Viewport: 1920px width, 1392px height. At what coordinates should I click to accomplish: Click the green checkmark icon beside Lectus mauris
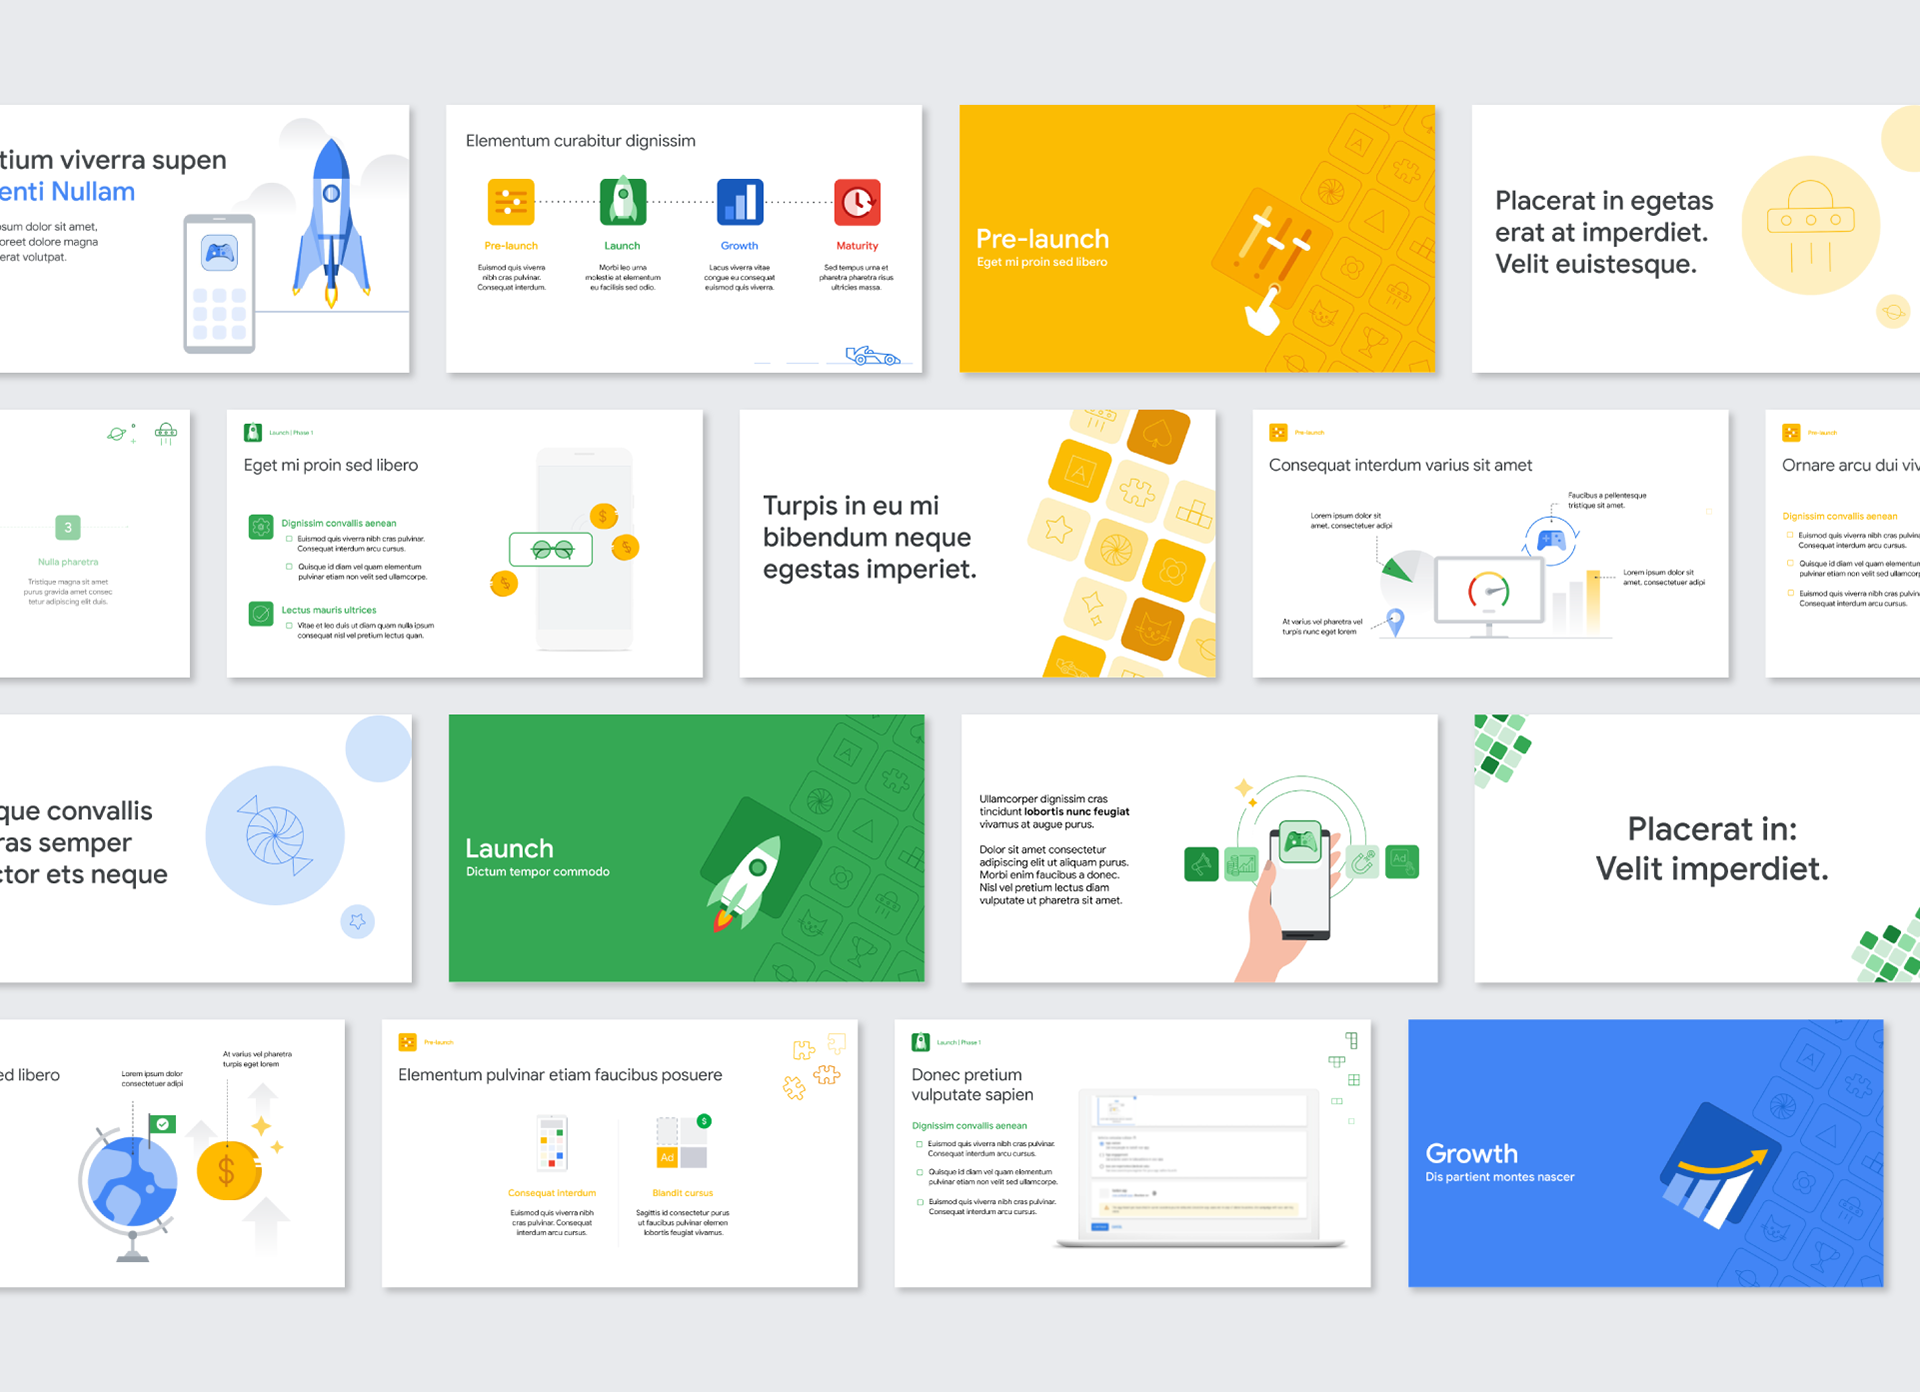click(x=261, y=613)
